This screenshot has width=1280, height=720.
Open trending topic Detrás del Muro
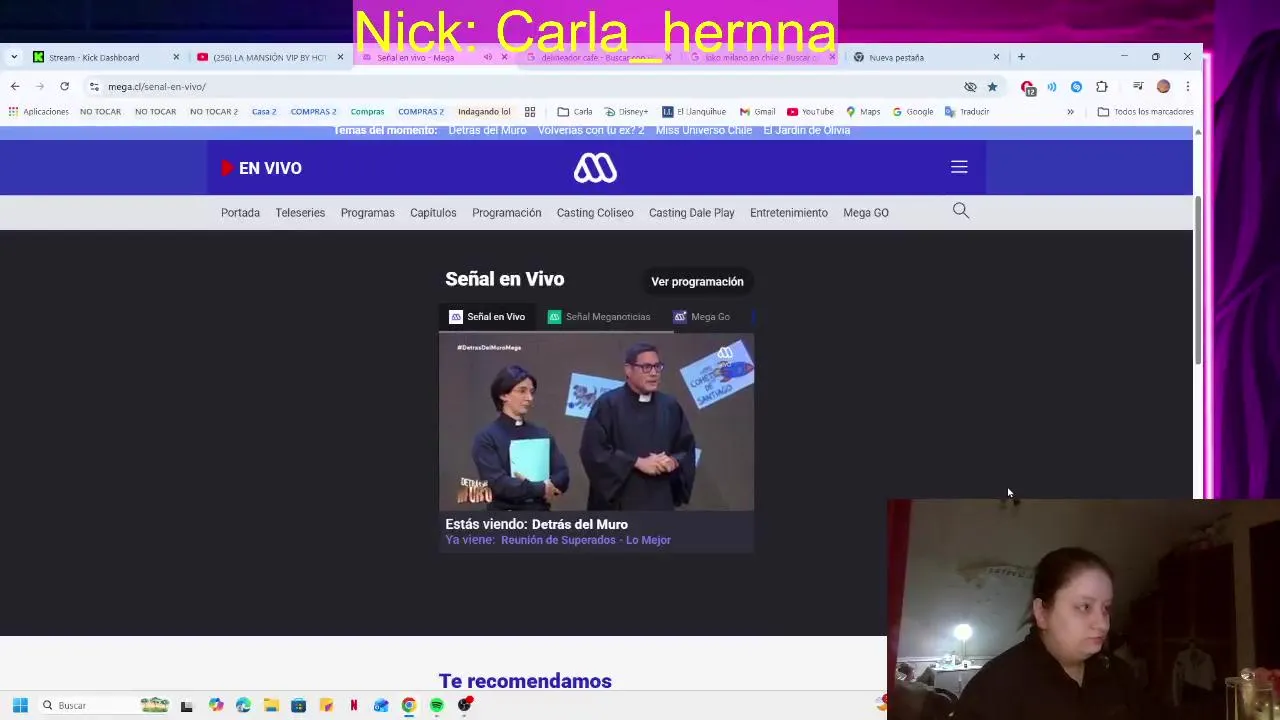(487, 130)
